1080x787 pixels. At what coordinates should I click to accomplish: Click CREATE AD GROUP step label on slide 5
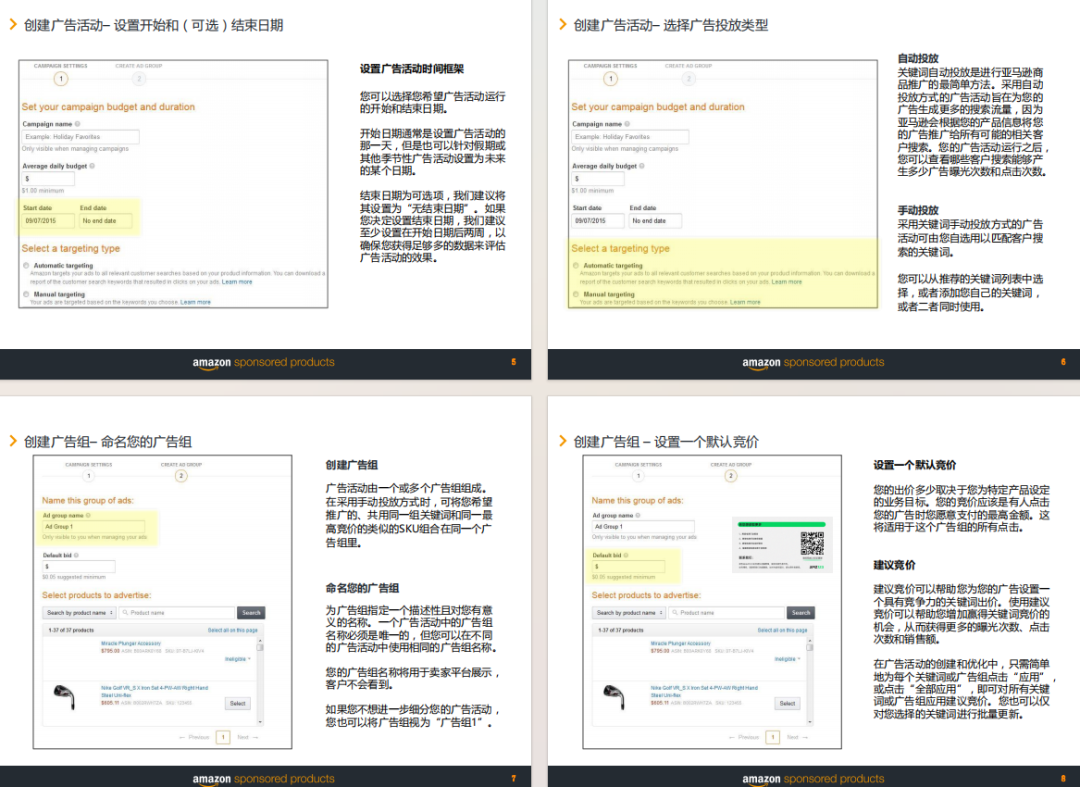tap(139, 66)
